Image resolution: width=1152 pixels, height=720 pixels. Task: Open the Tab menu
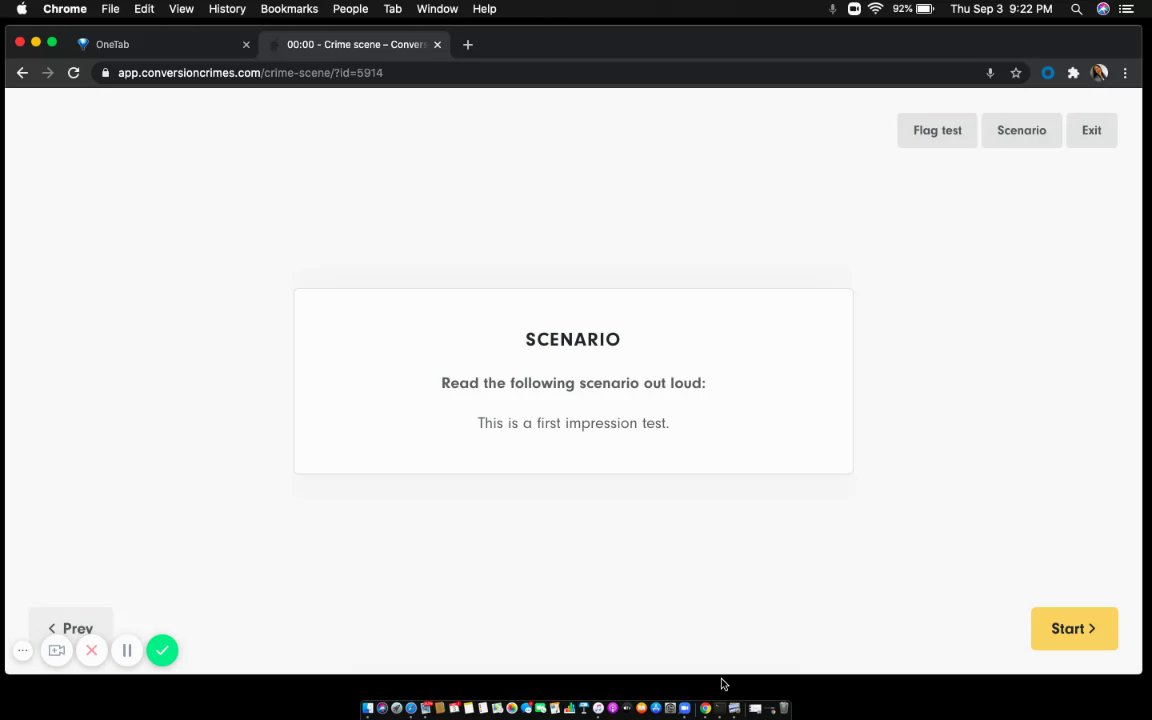click(x=392, y=9)
